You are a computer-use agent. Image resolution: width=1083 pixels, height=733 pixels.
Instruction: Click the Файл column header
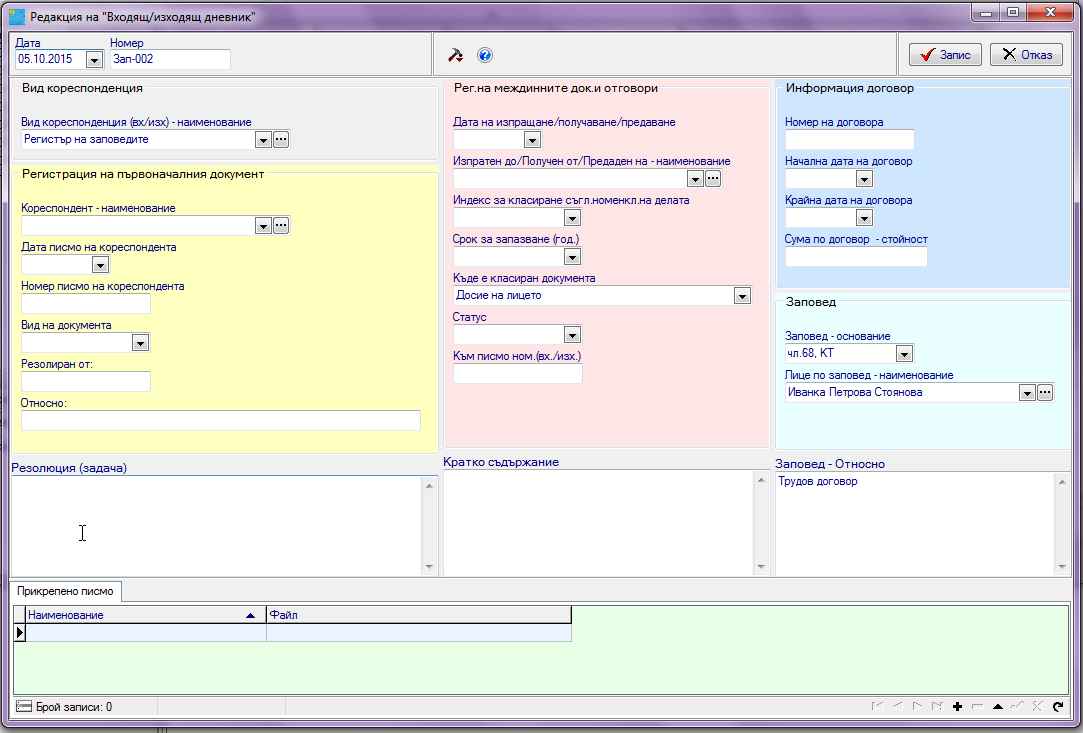[x=419, y=615]
